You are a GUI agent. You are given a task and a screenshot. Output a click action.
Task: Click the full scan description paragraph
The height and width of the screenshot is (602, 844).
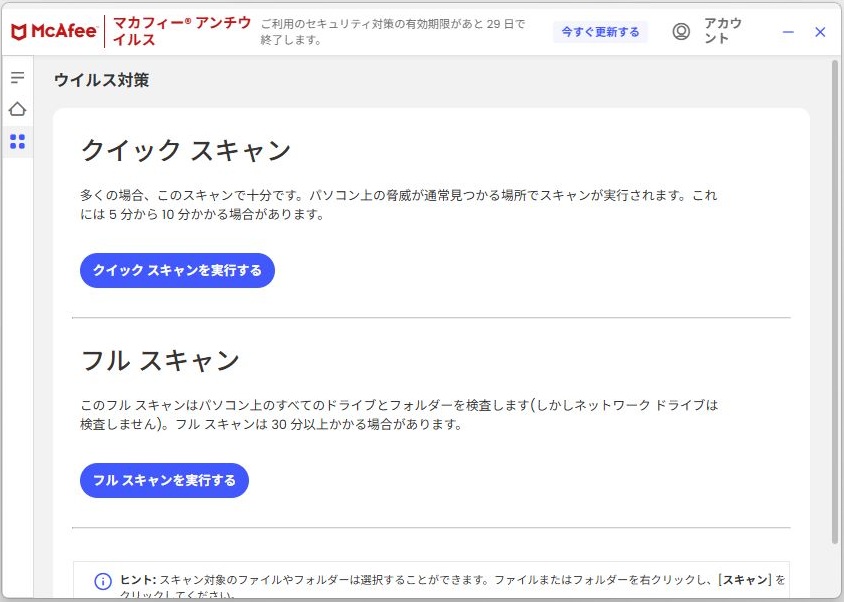click(399, 415)
